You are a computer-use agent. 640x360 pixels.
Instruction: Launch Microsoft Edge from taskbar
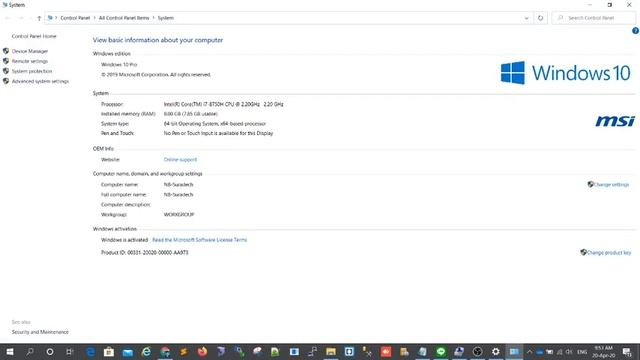point(90,352)
